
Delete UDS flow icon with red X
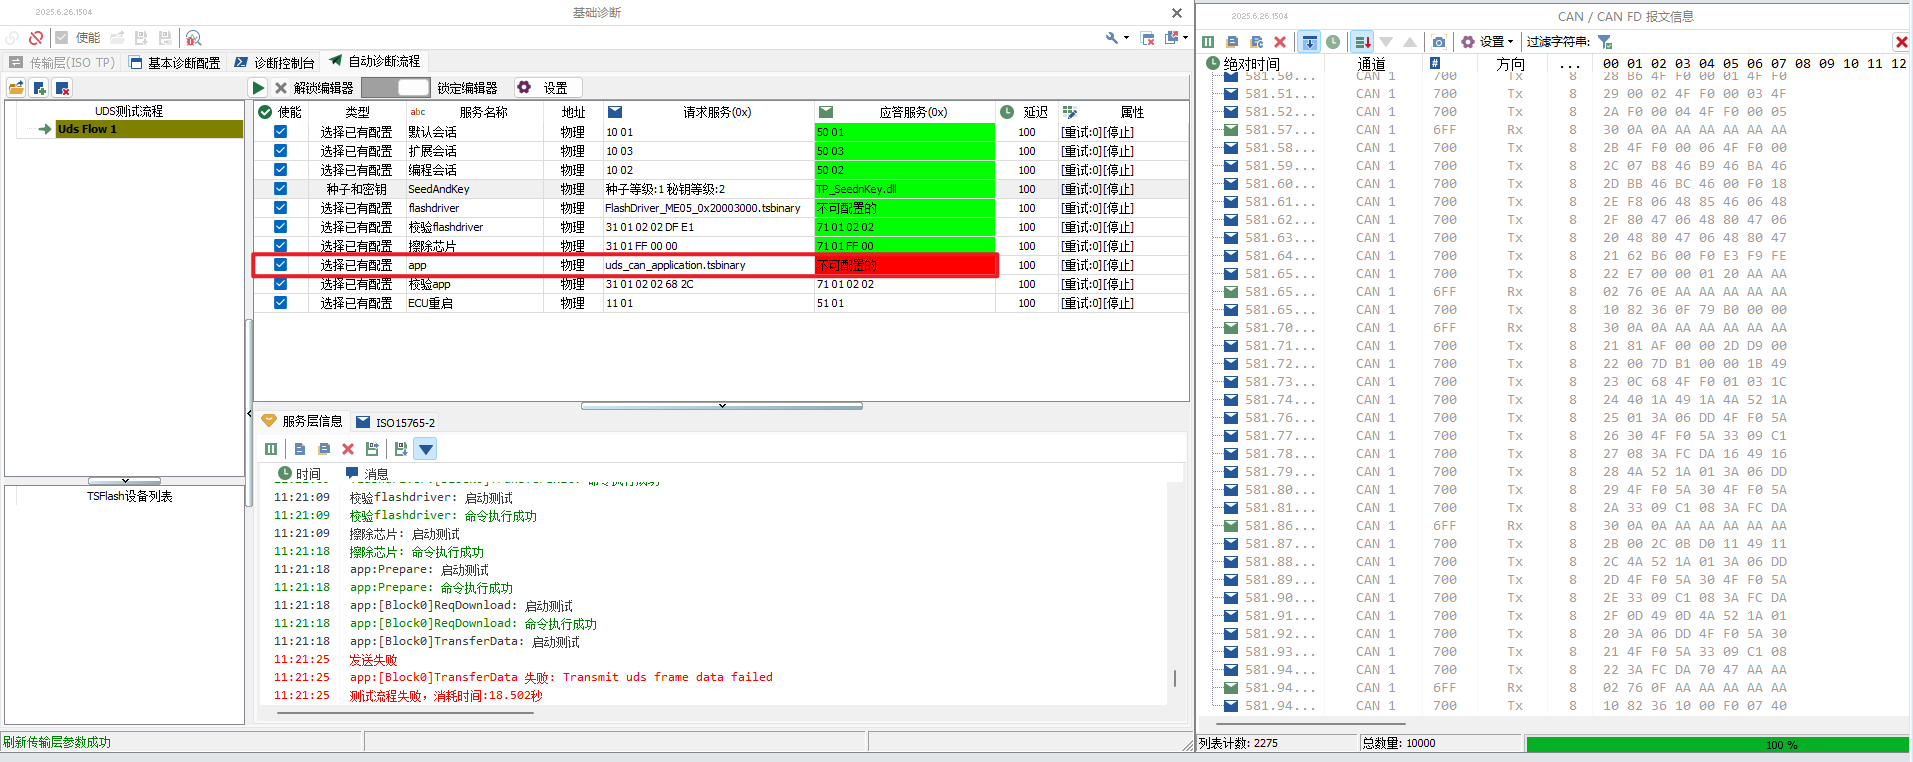(x=62, y=88)
